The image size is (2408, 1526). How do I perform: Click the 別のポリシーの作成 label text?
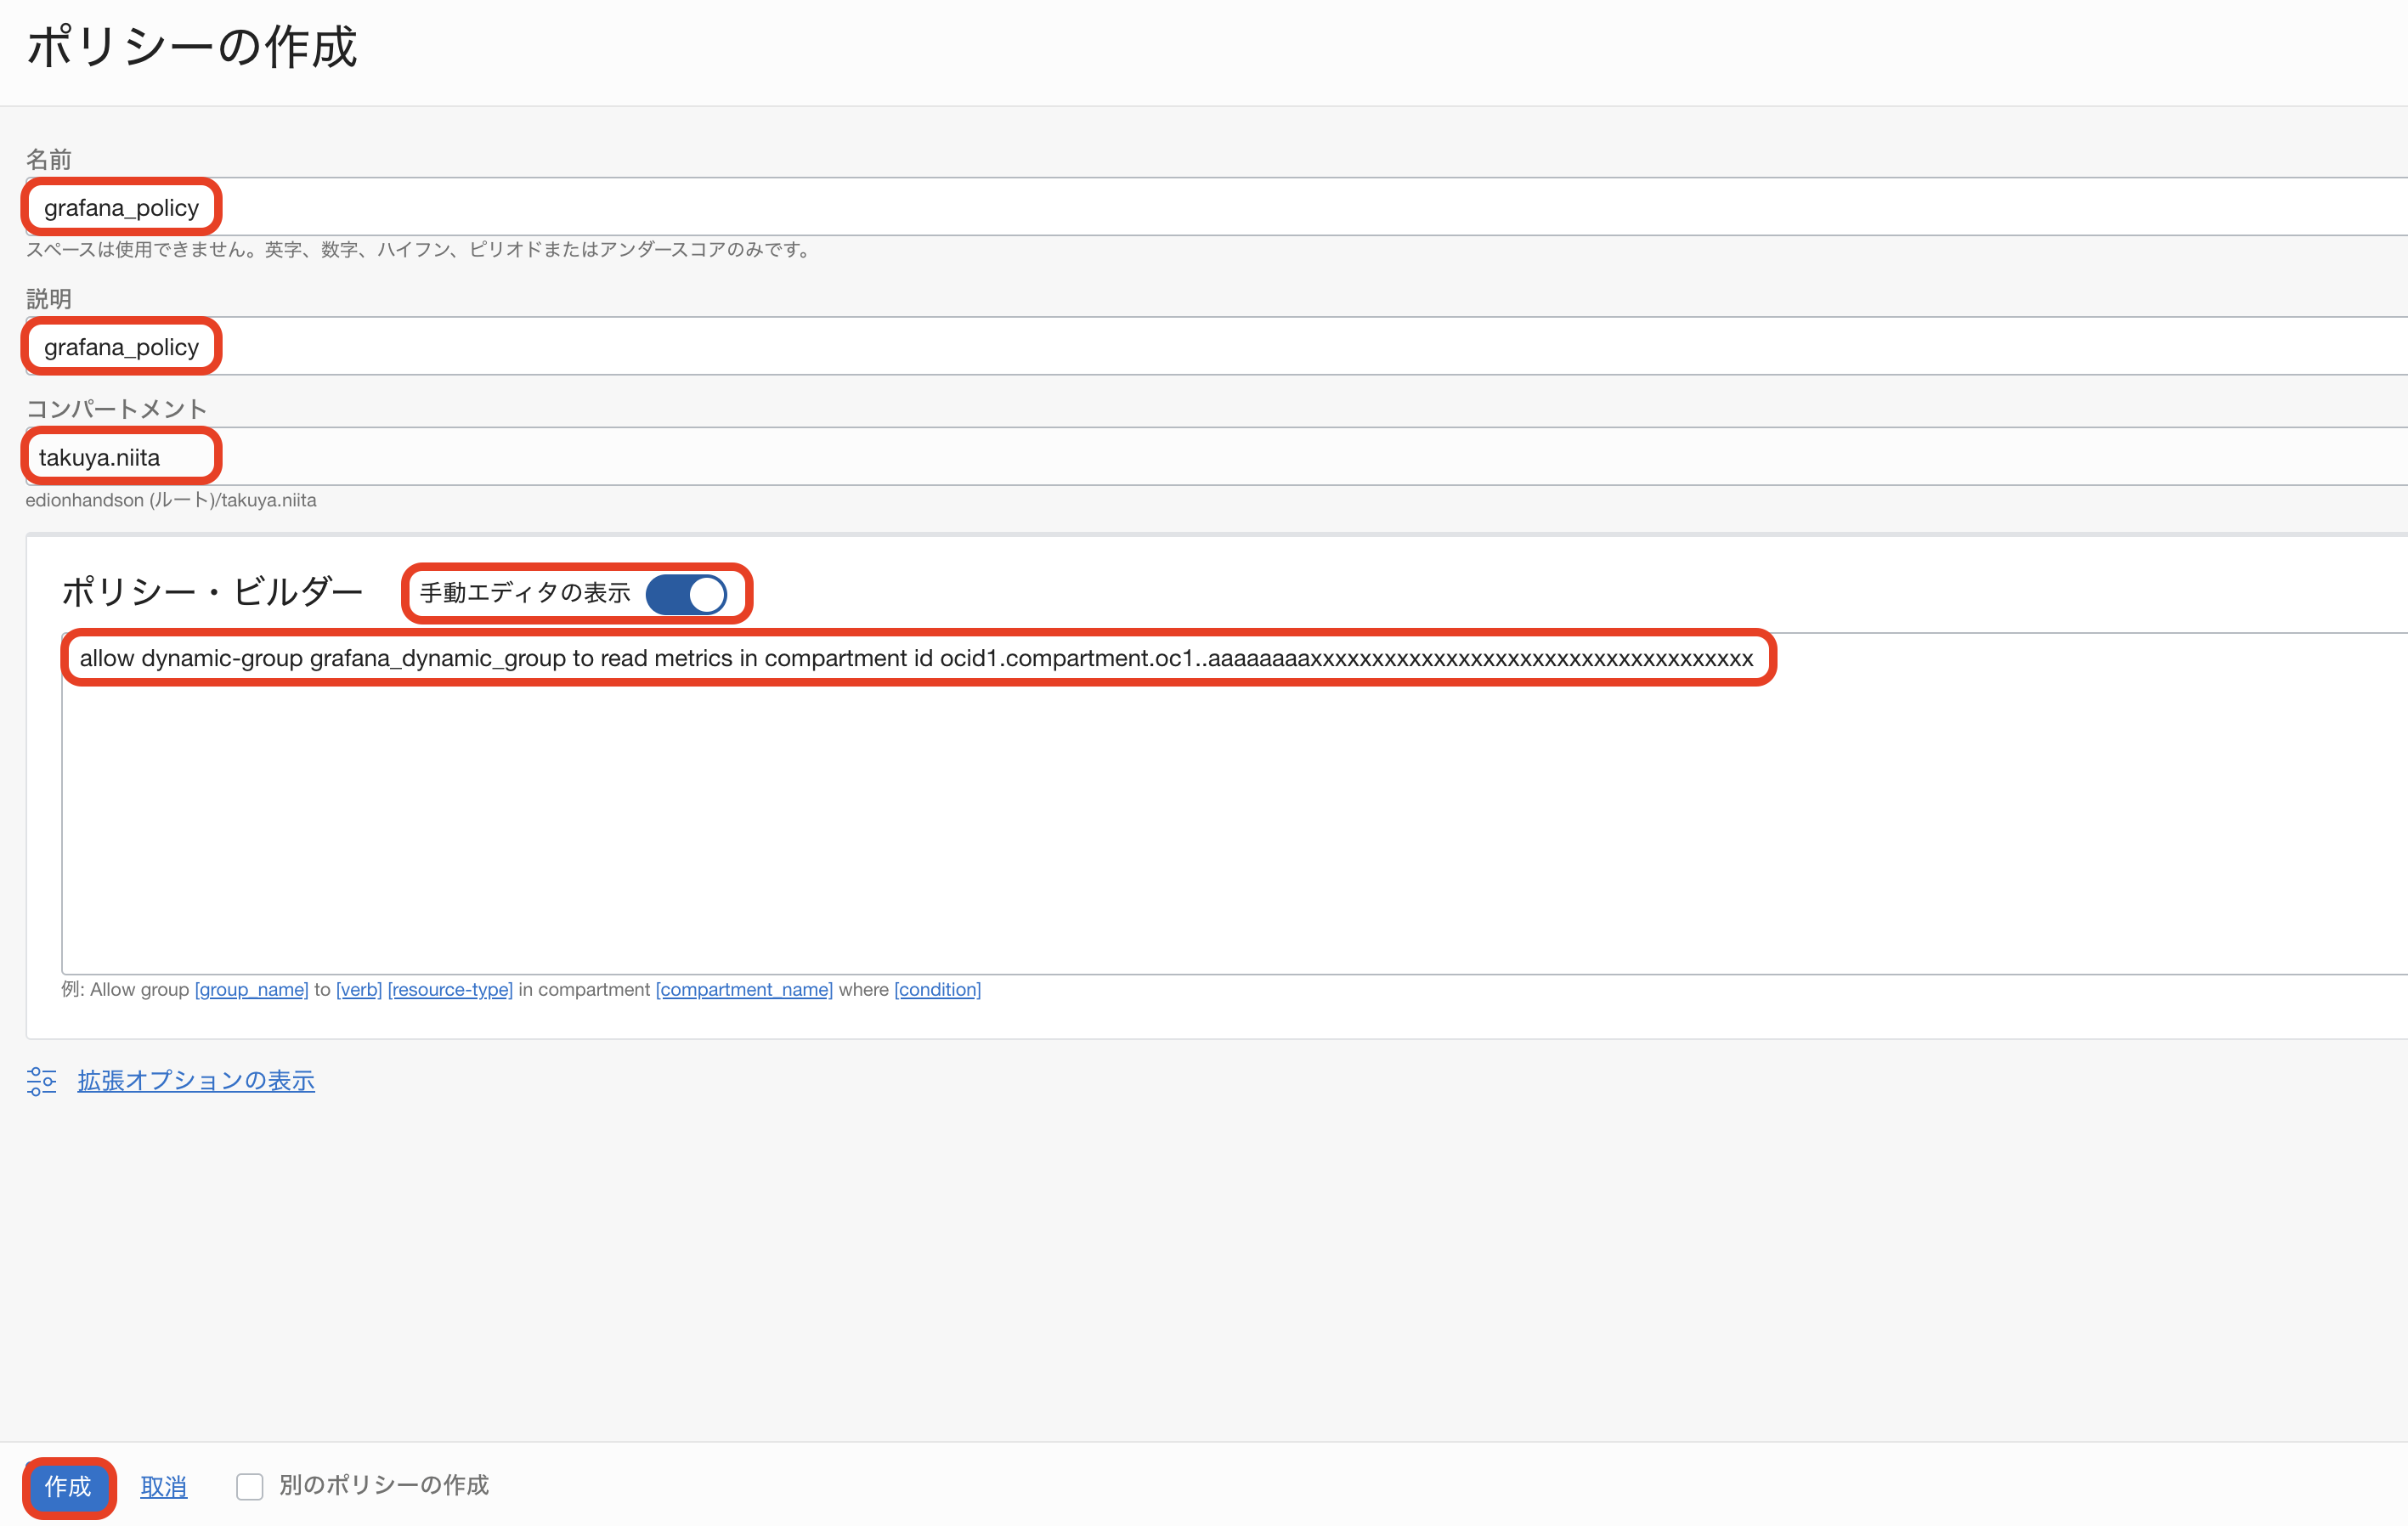point(384,1485)
